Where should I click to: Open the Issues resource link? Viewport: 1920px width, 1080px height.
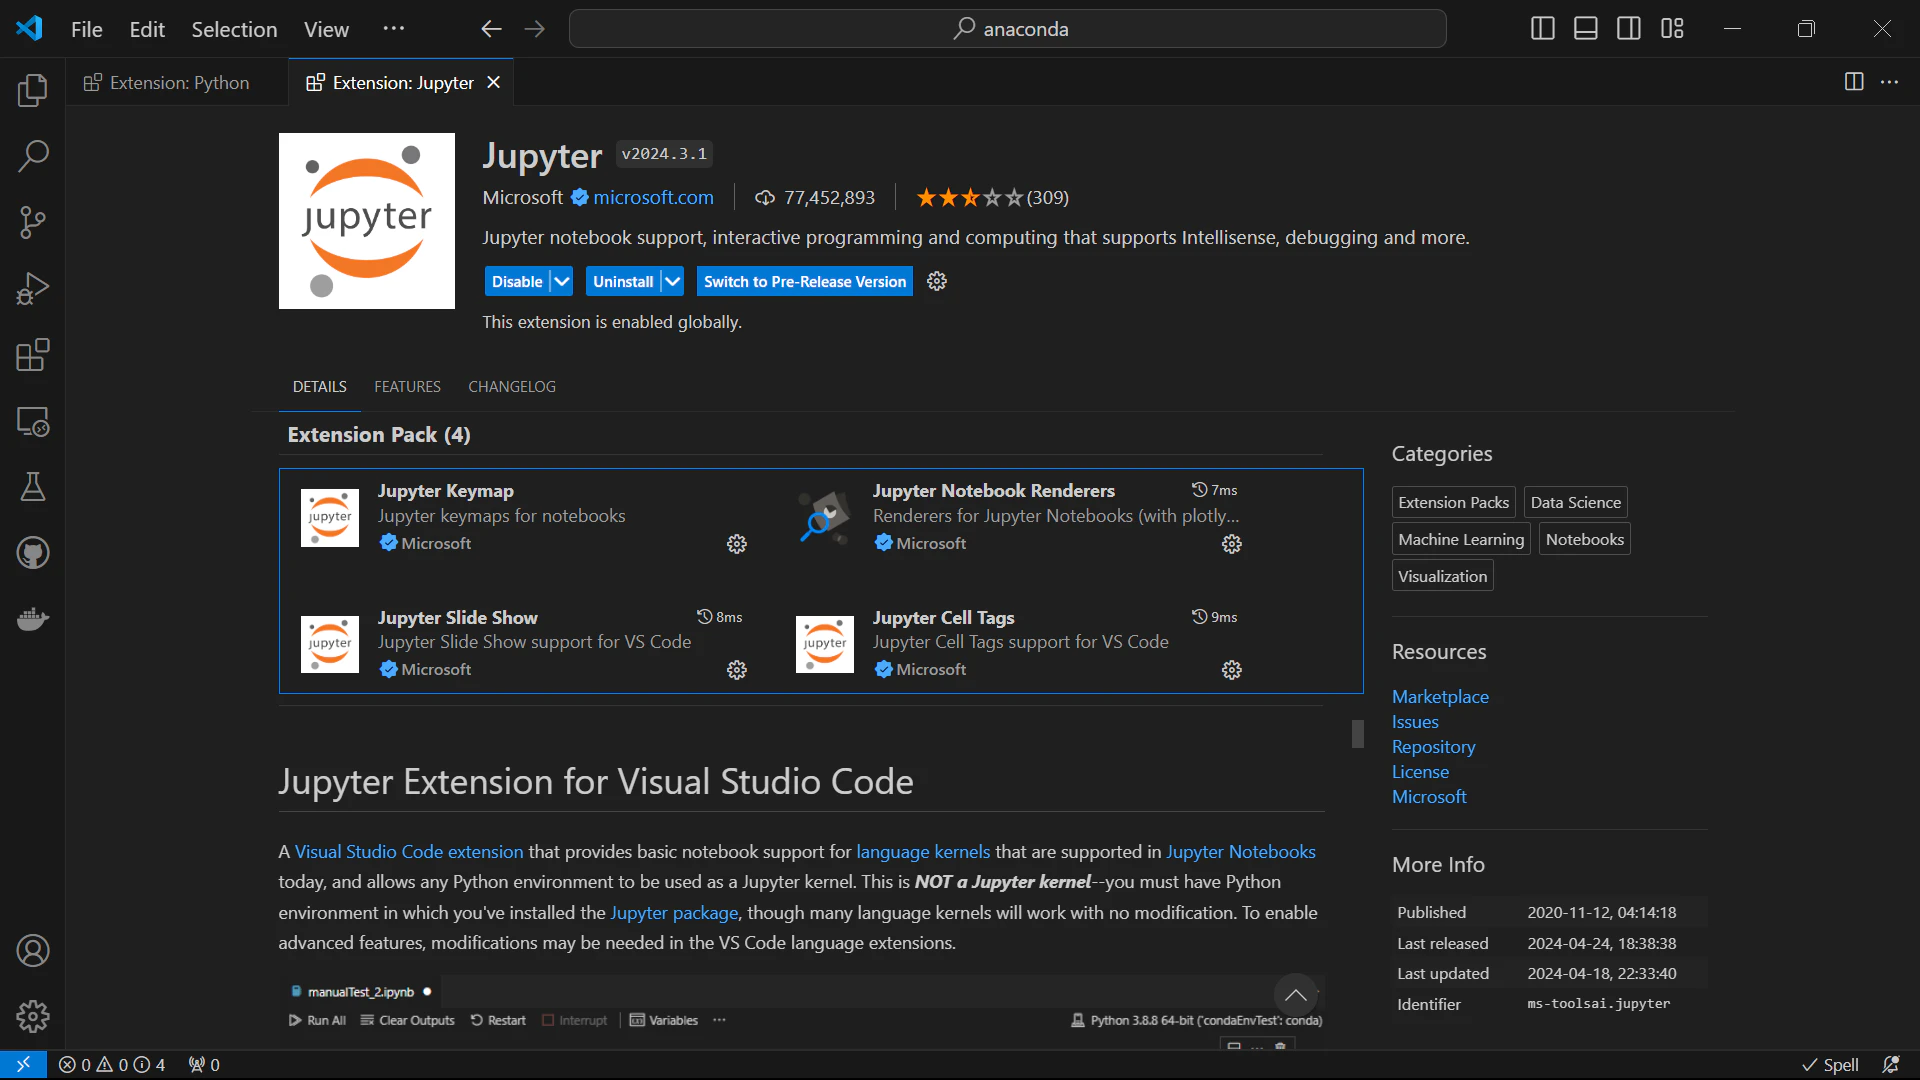pos(1415,722)
